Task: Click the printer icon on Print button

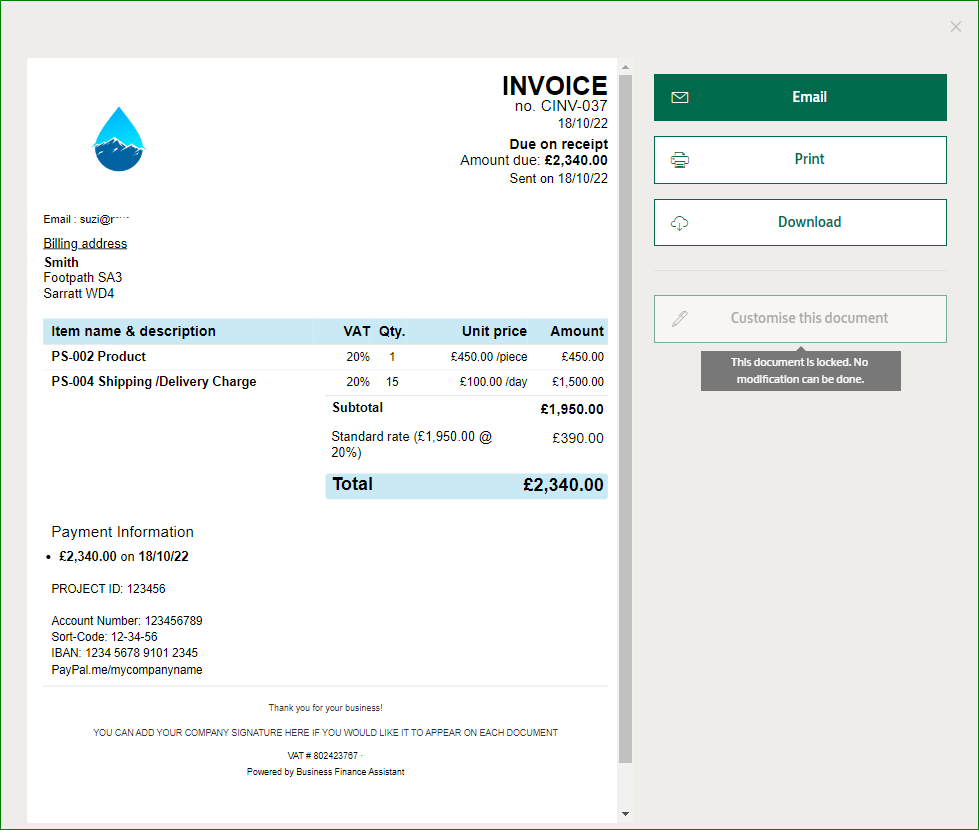Action: click(680, 160)
